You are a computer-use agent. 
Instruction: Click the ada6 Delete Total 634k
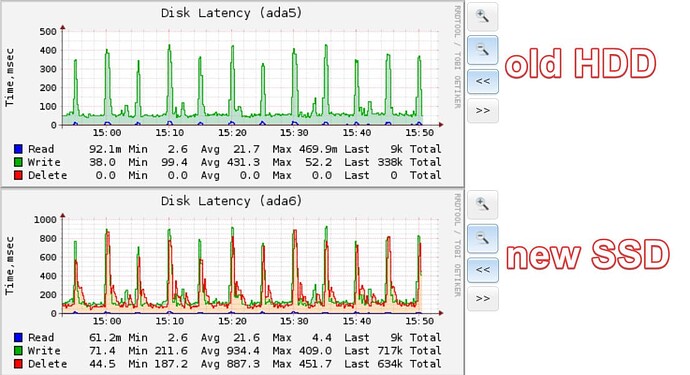[390, 364]
